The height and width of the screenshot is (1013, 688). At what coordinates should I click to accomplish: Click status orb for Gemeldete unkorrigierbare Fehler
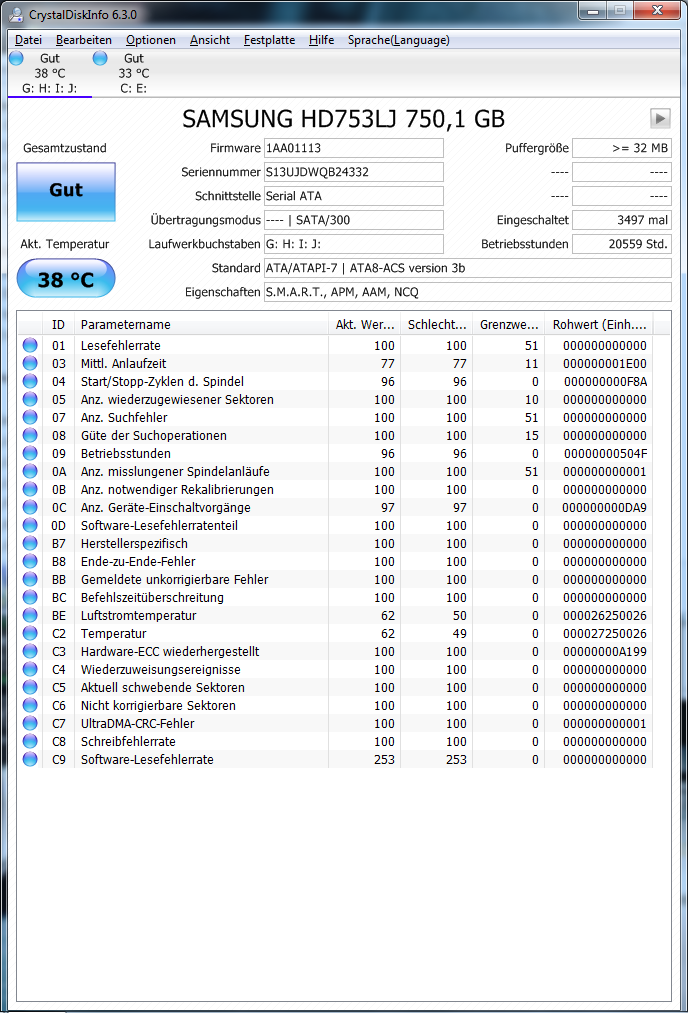click(30, 580)
